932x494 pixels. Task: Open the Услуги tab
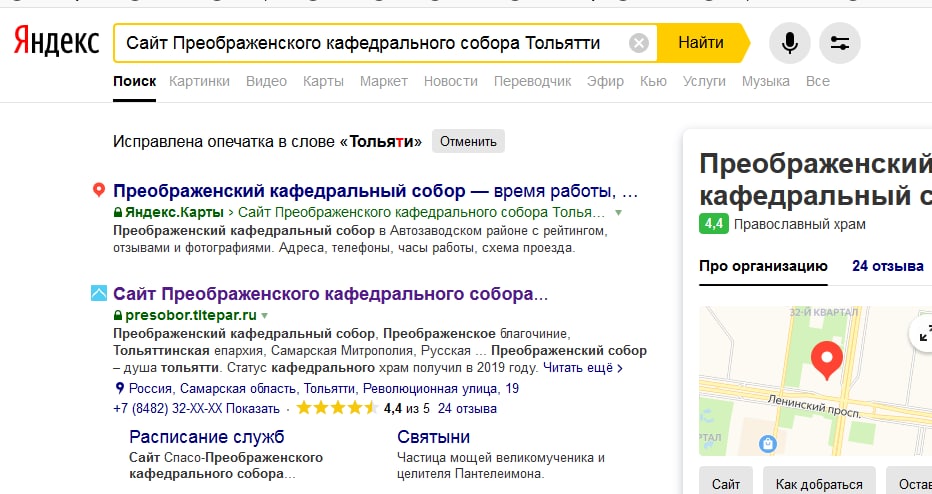[704, 81]
